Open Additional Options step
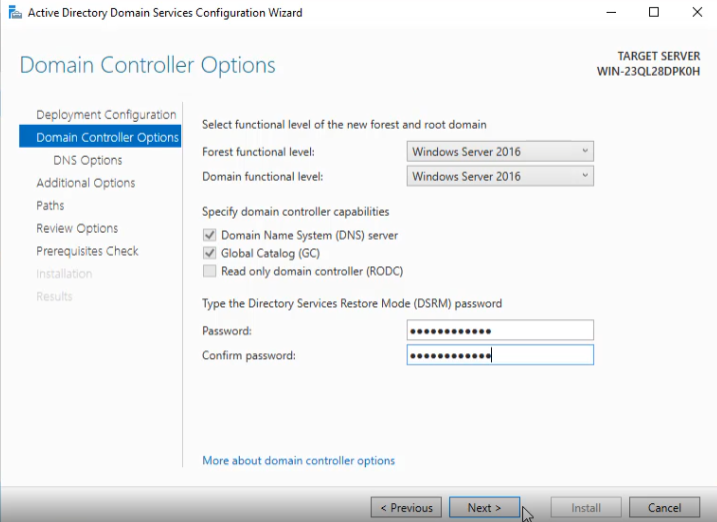717x522 pixels. [86, 183]
